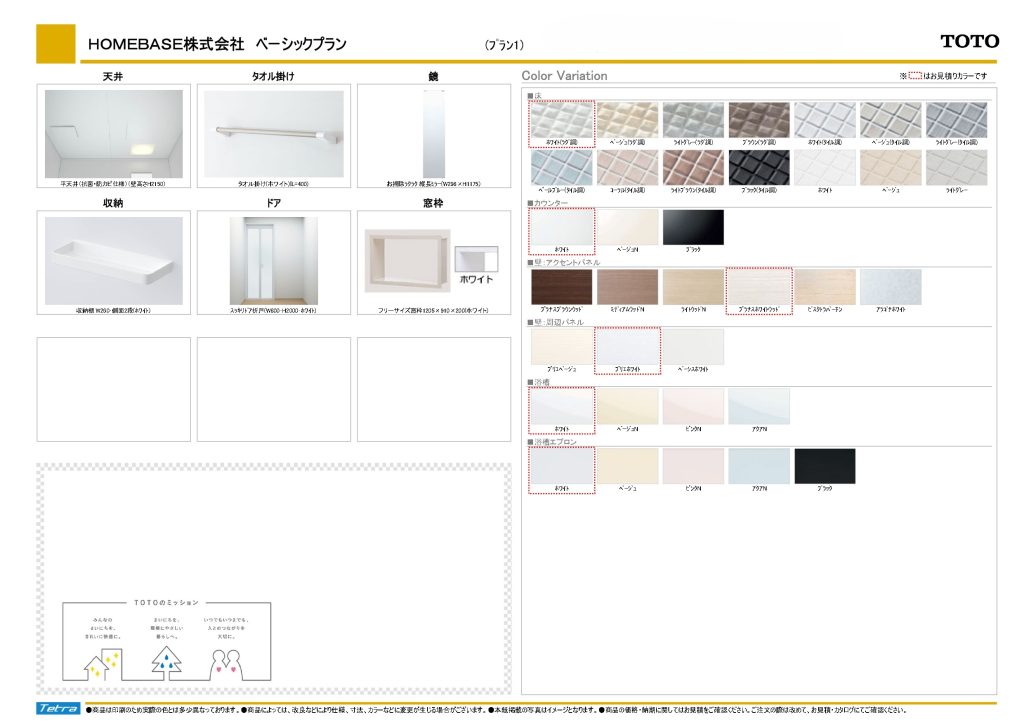Choose the black bathtub apron swatch
The image size is (1024, 724).
coord(825,466)
